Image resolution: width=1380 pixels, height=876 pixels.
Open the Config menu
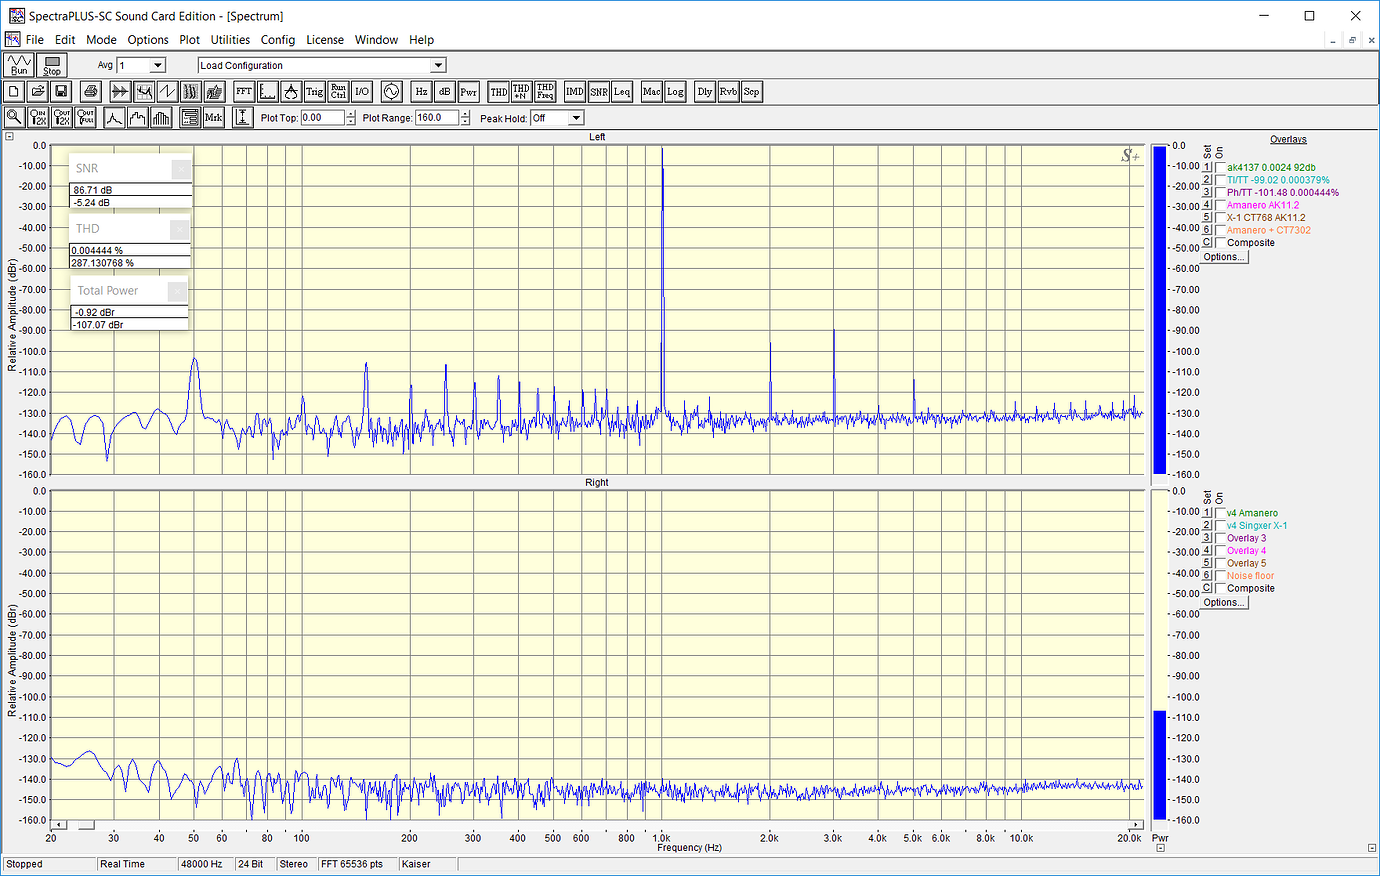pos(278,40)
